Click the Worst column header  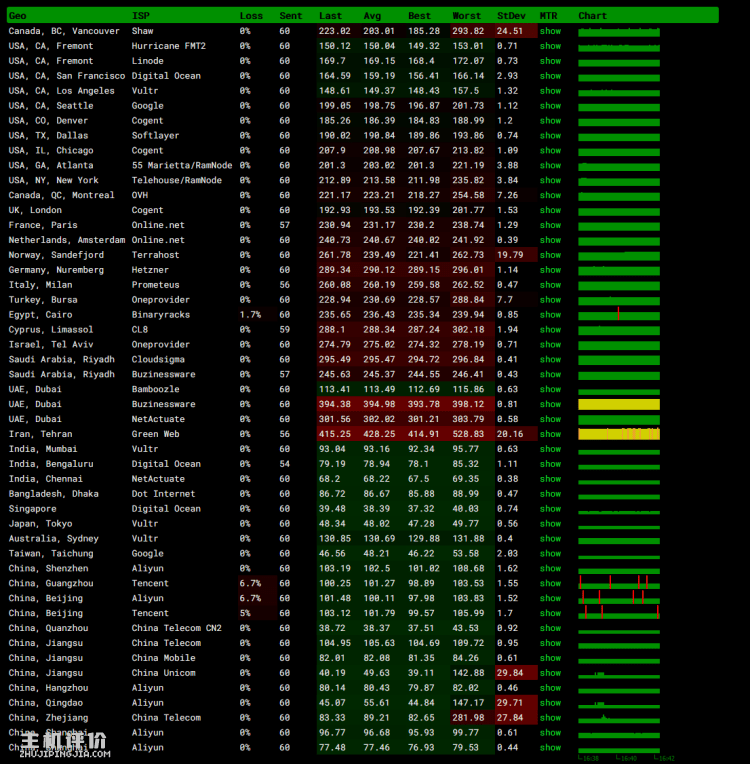pos(466,16)
